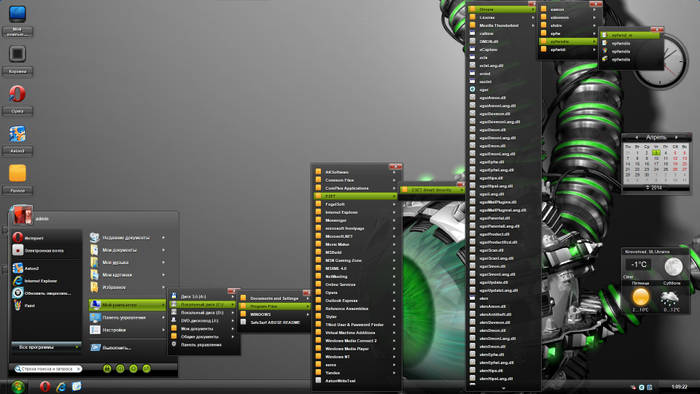Launch Internet Explorer from taskbar quick launch
The height and width of the screenshot is (394, 700).
click(x=61, y=386)
